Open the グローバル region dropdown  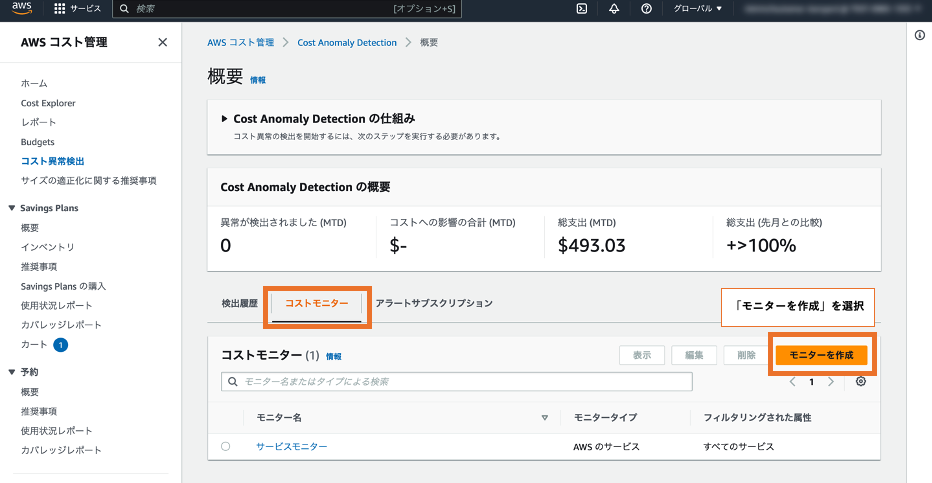coord(697,8)
